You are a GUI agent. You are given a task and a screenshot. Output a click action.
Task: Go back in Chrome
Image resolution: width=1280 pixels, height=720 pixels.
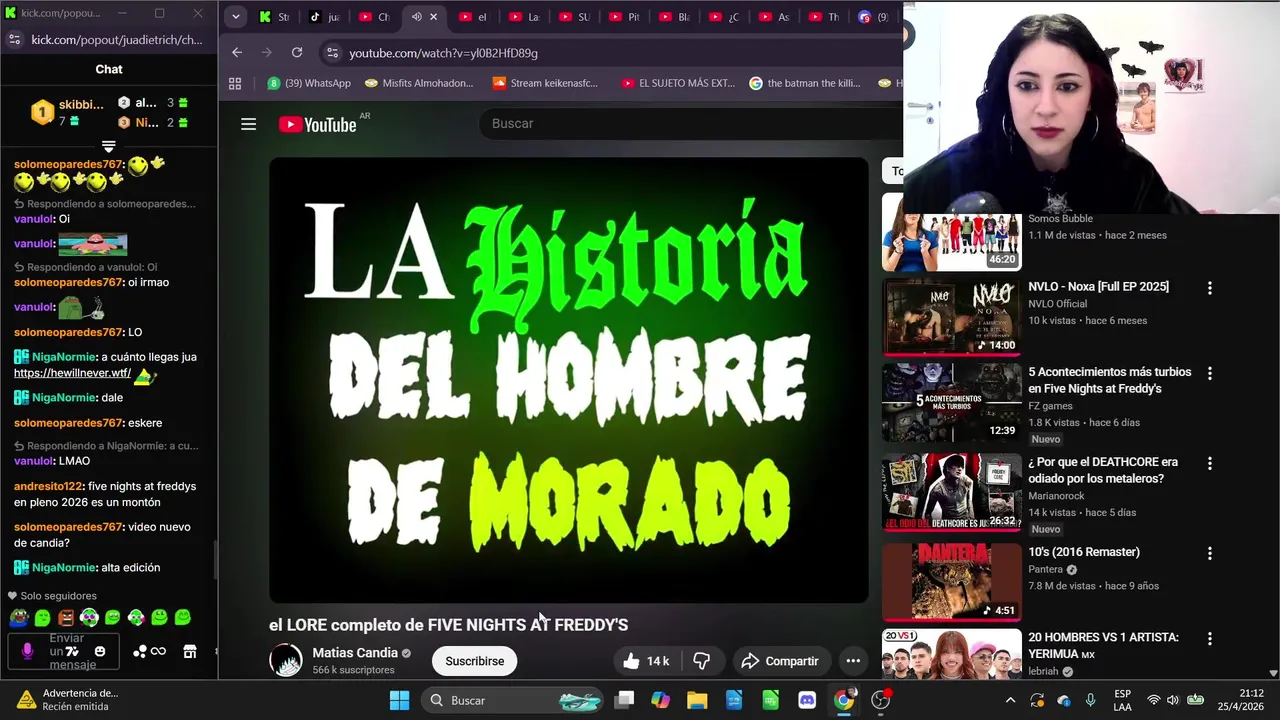(237, 52)
